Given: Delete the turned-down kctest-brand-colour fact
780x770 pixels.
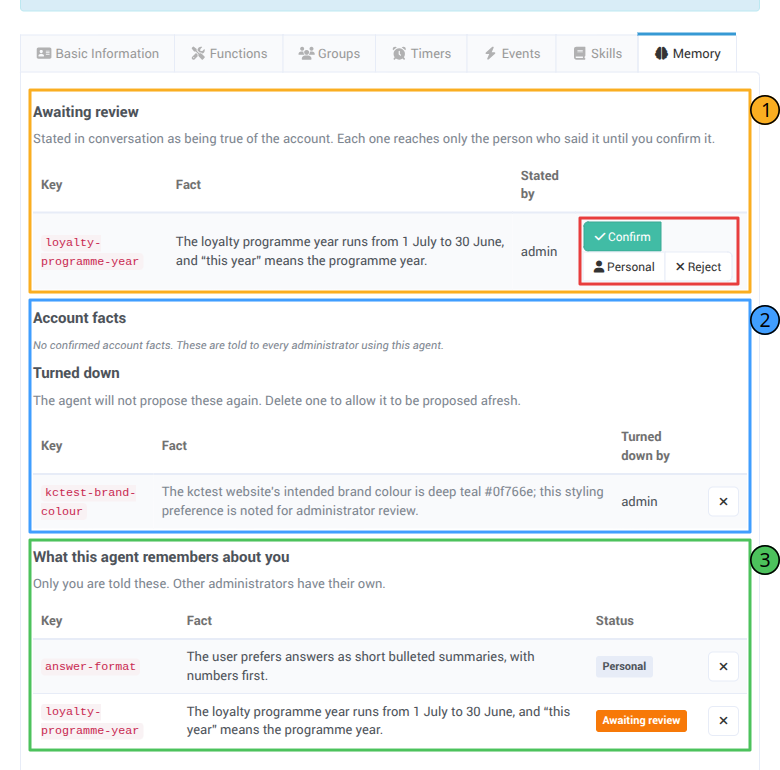Looking at the screenshot, I should pos(723,501).
